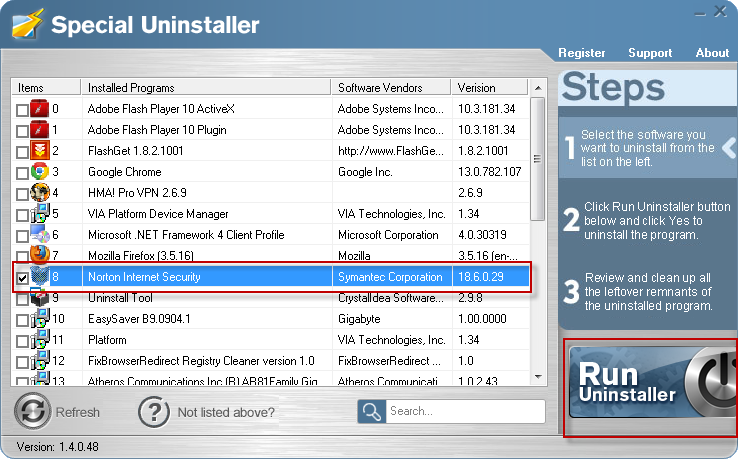Viewport: 738px width, 459px height.
Task: Open the Support menu
Action: click(650, 53)
